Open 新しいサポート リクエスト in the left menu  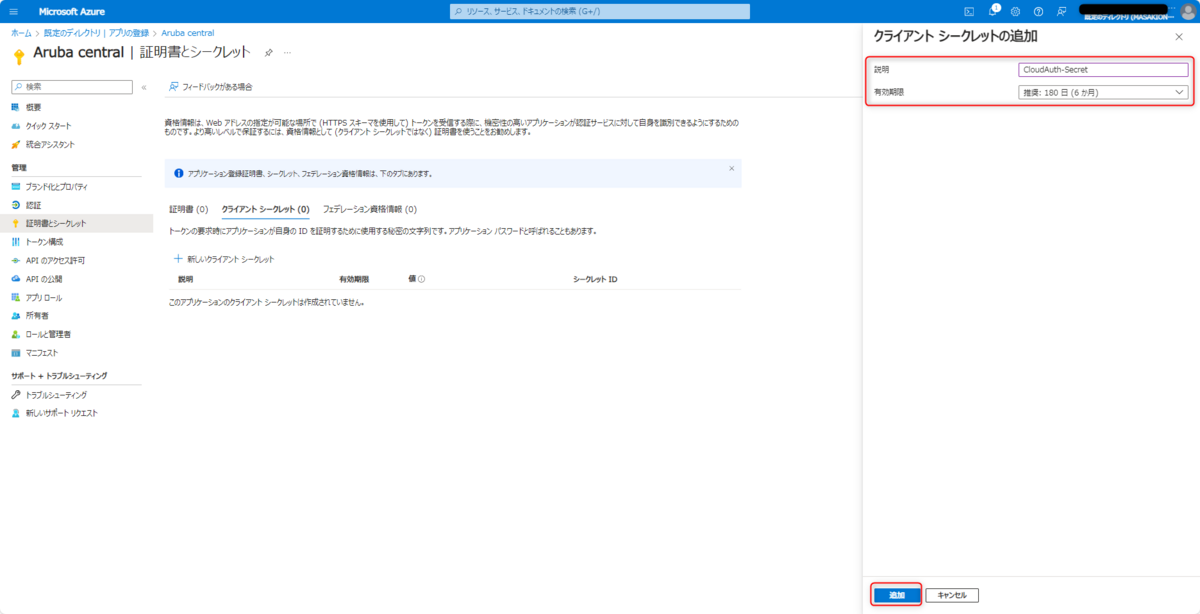click(61, 413)
